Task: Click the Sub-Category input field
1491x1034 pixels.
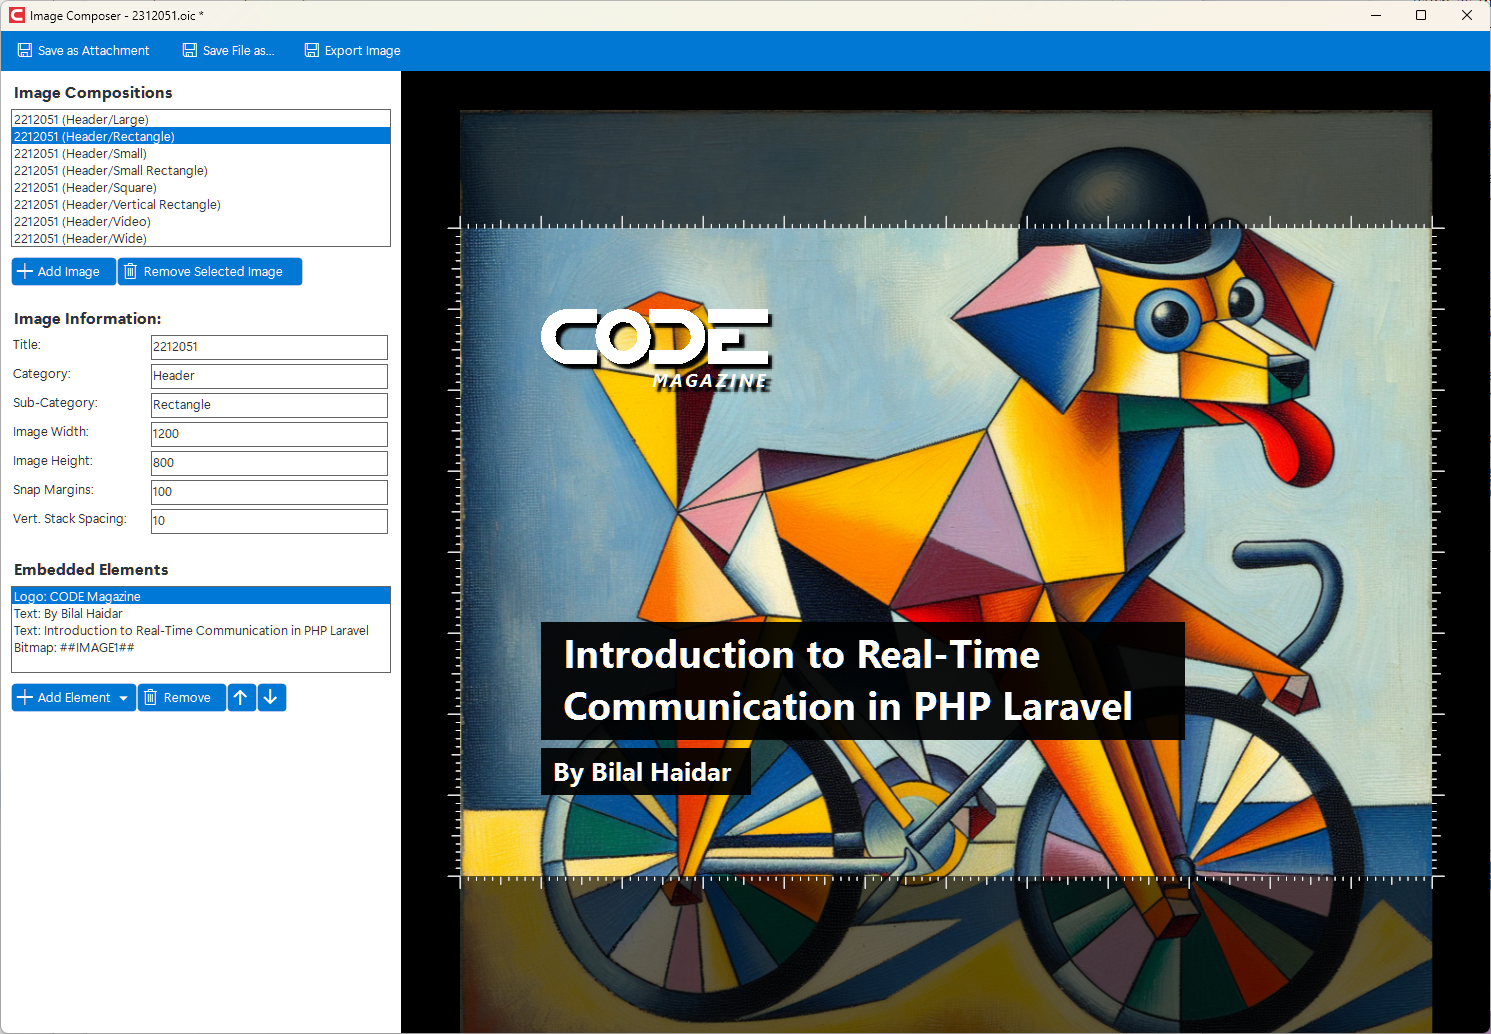Action: click(x=269, y=405)
